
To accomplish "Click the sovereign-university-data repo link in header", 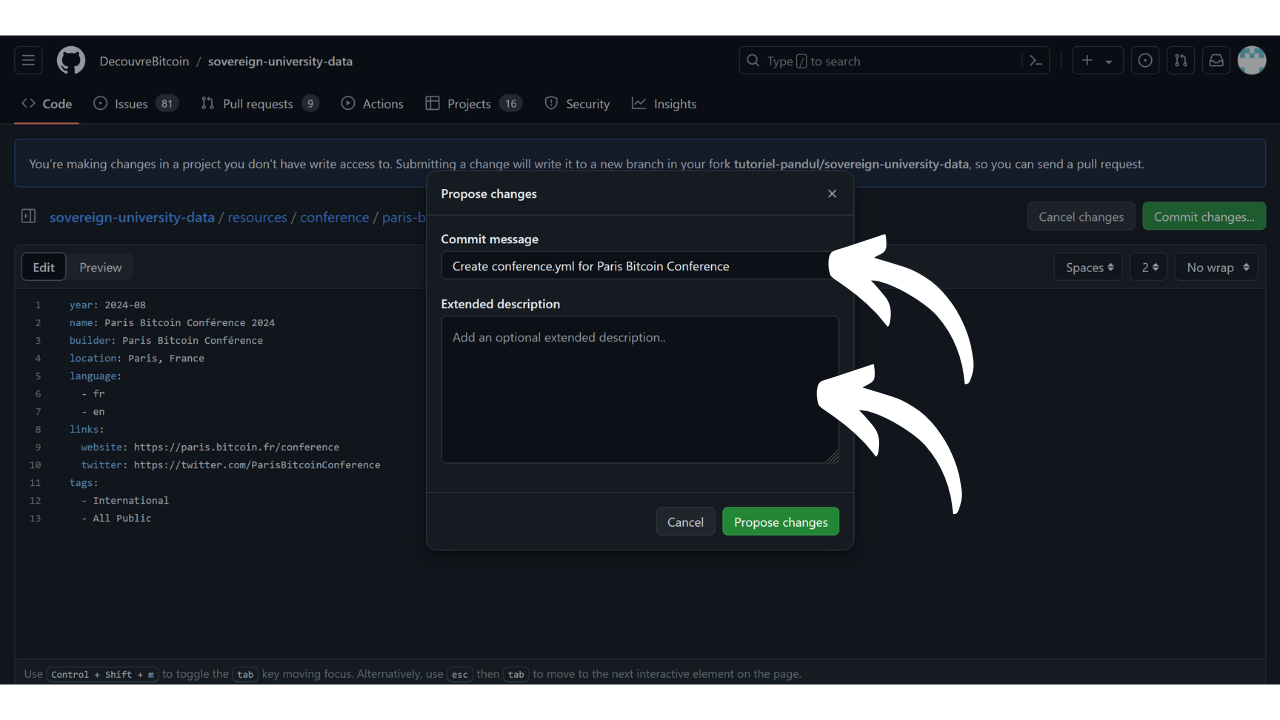I will click(x=280, y=61).
